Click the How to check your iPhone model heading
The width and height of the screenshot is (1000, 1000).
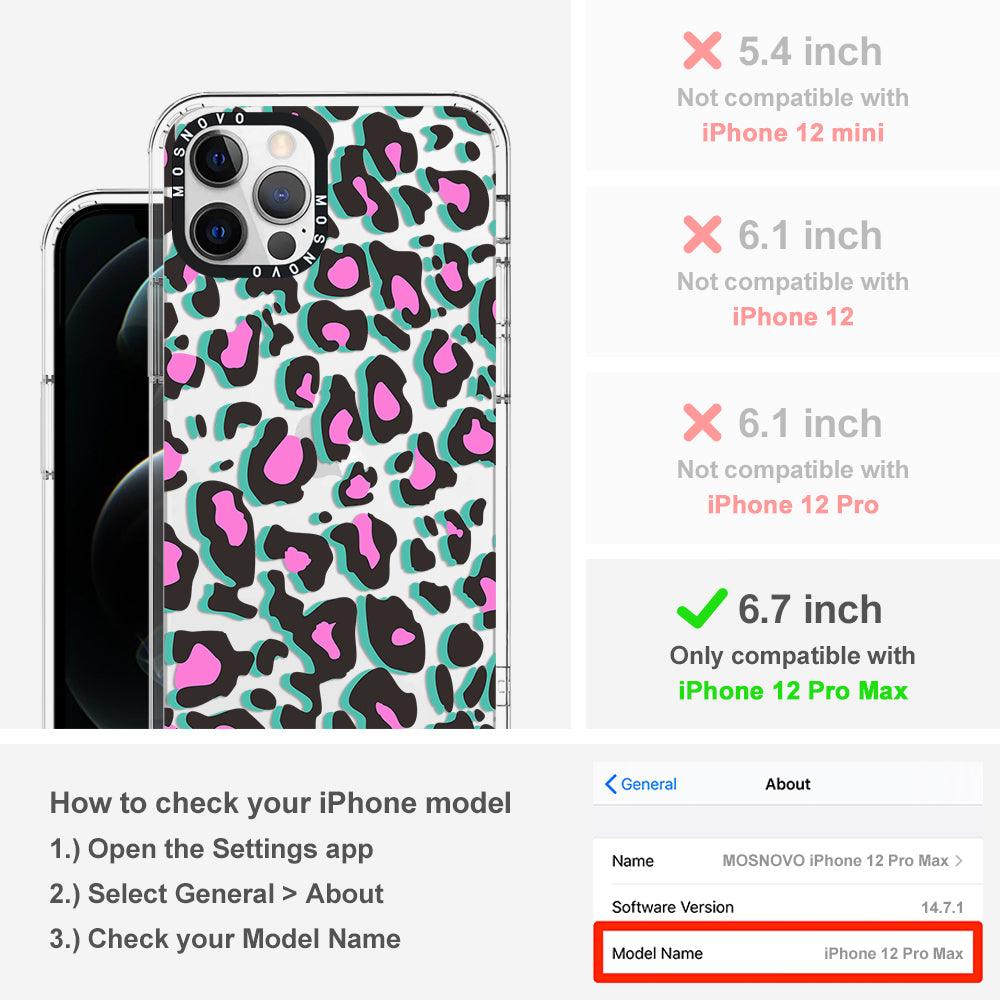281,802
